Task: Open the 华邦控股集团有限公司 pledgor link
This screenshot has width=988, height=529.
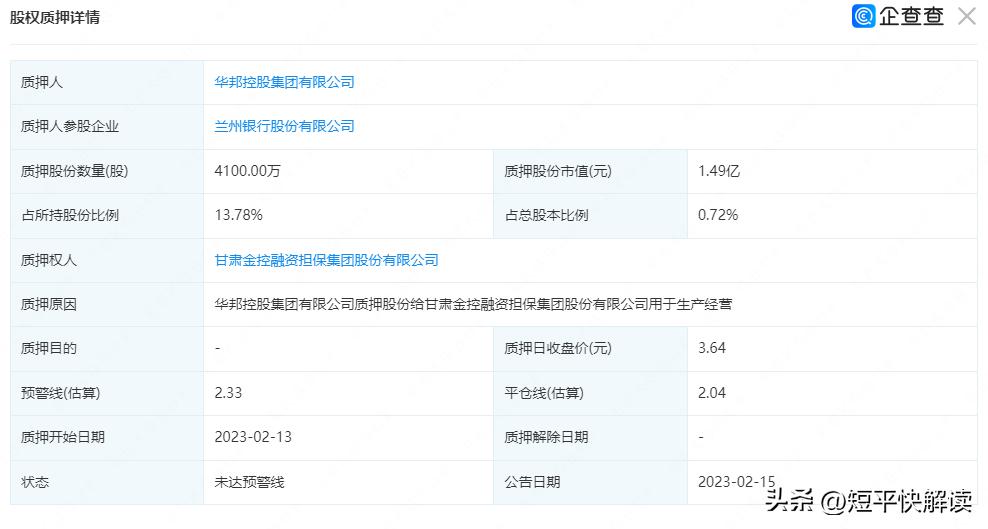Action: pos(284,82)
